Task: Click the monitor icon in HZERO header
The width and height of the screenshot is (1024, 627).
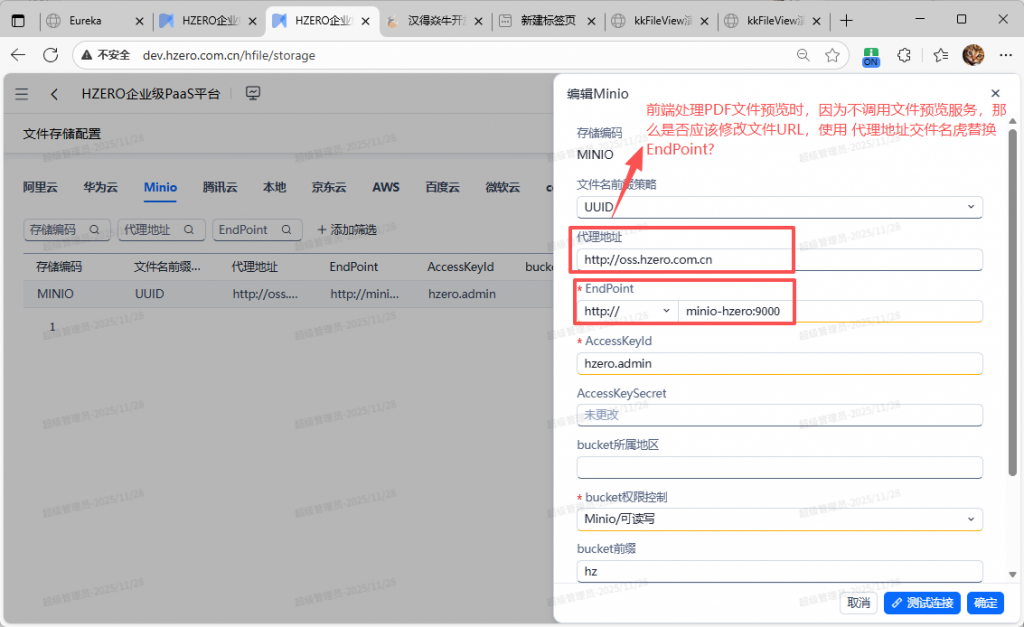Action: pyautogui.click(x=253, y=94)
